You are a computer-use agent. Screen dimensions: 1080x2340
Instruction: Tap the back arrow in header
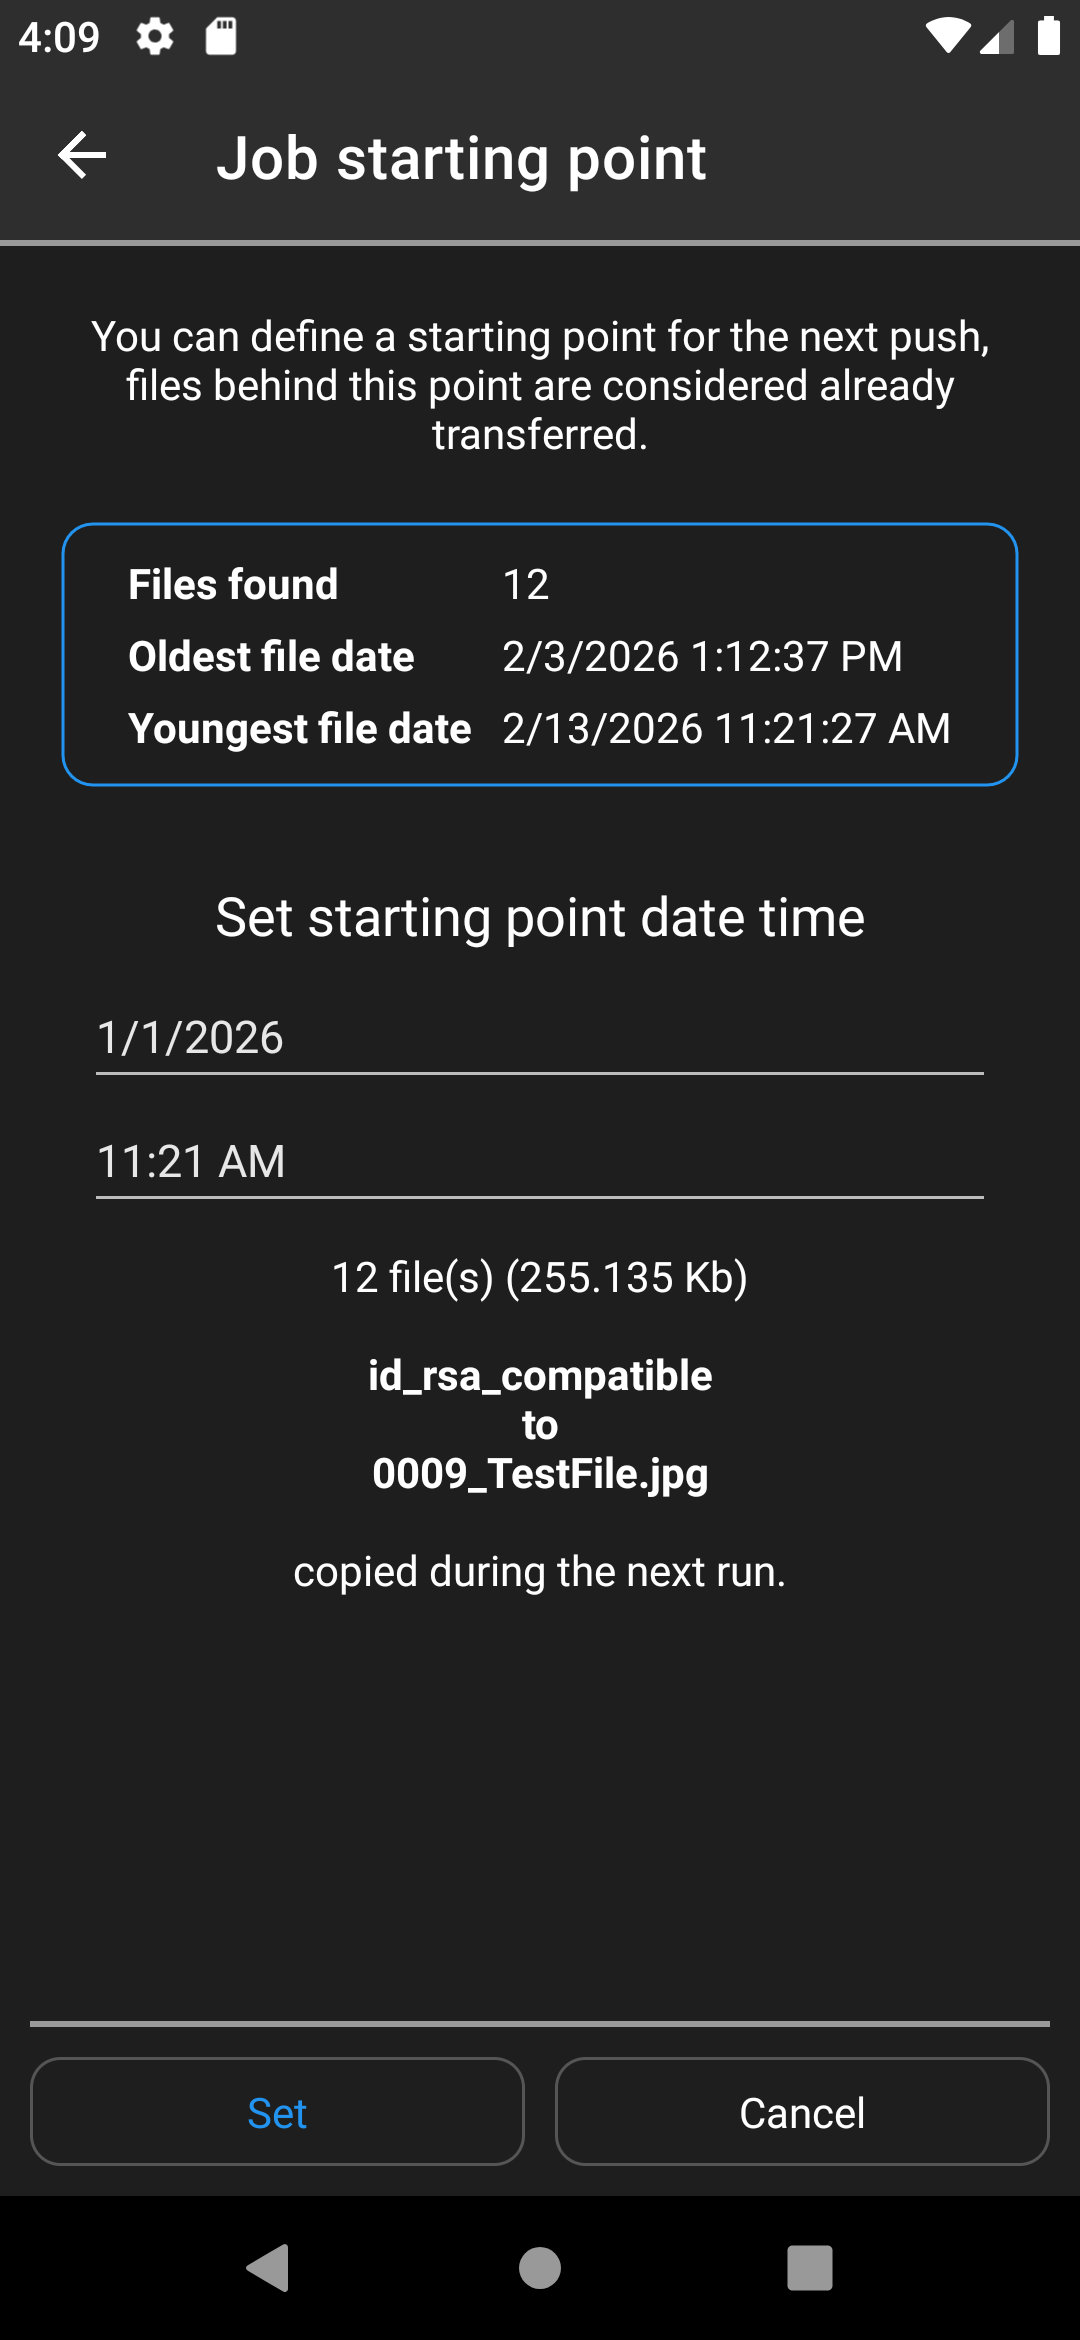click(82, 156)
